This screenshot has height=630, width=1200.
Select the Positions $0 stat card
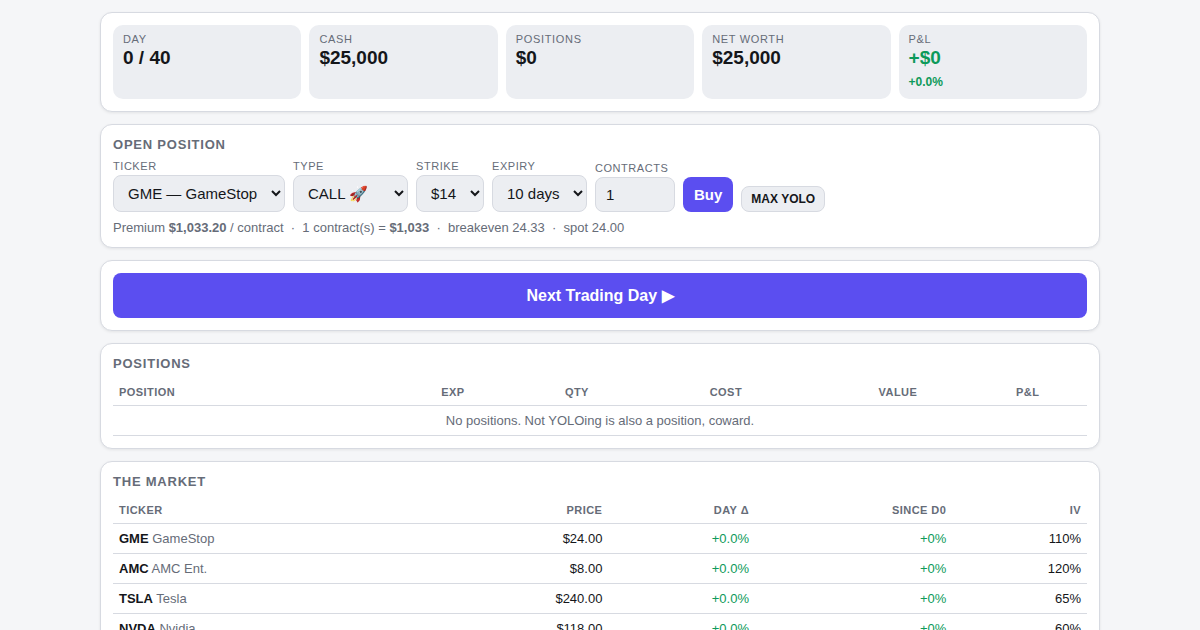tap(600, 62)
